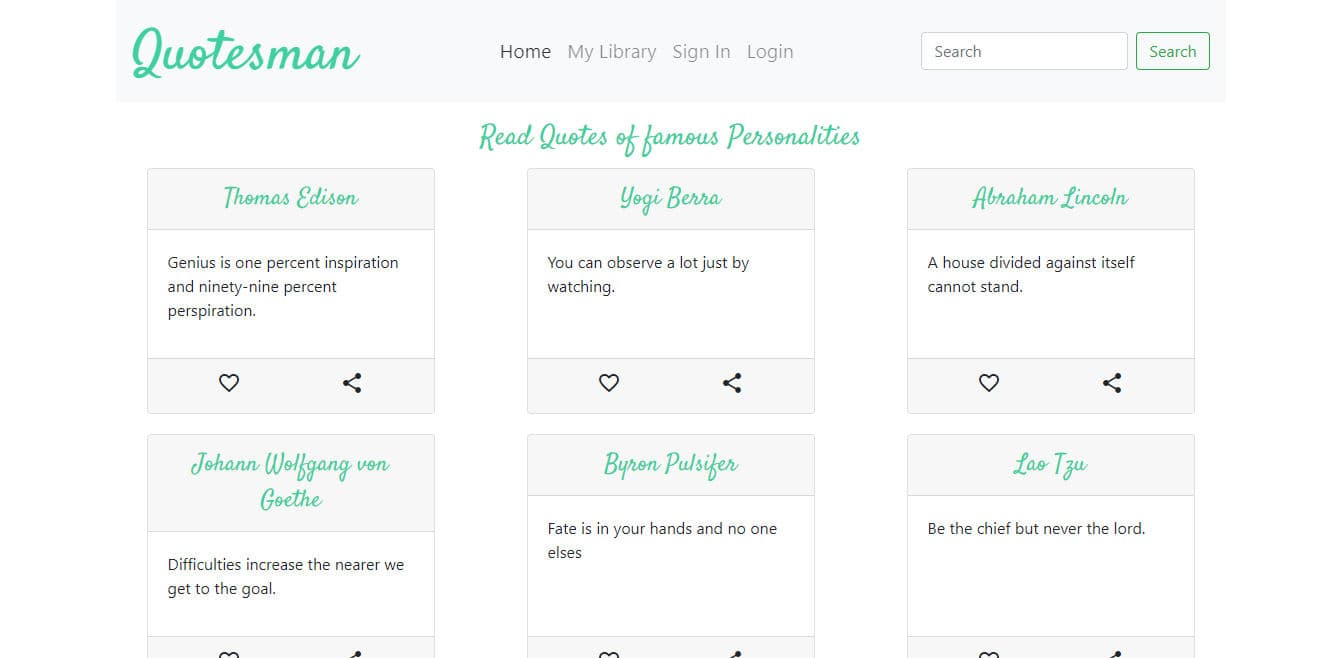Open the Sign In page
The height and width of the screenshot is (658, 1339).
(701, 52)
